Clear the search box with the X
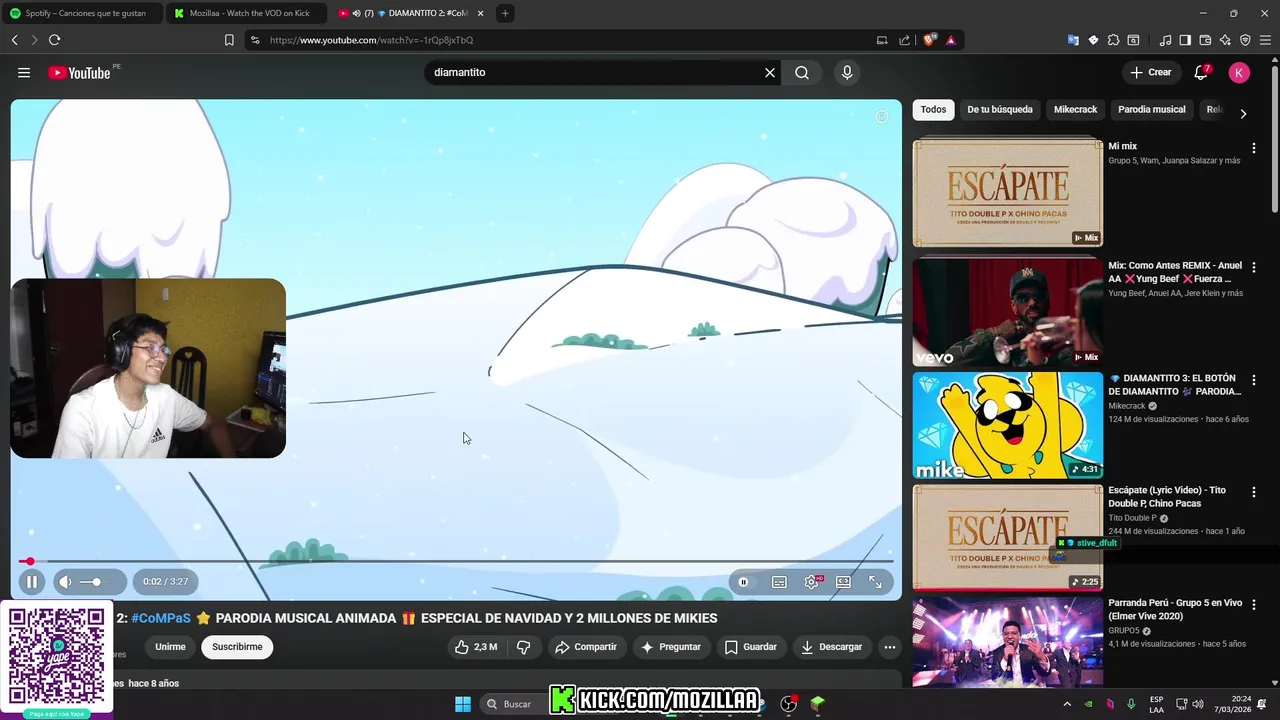This screenshot has height=720, width=1280. [770, 73]
